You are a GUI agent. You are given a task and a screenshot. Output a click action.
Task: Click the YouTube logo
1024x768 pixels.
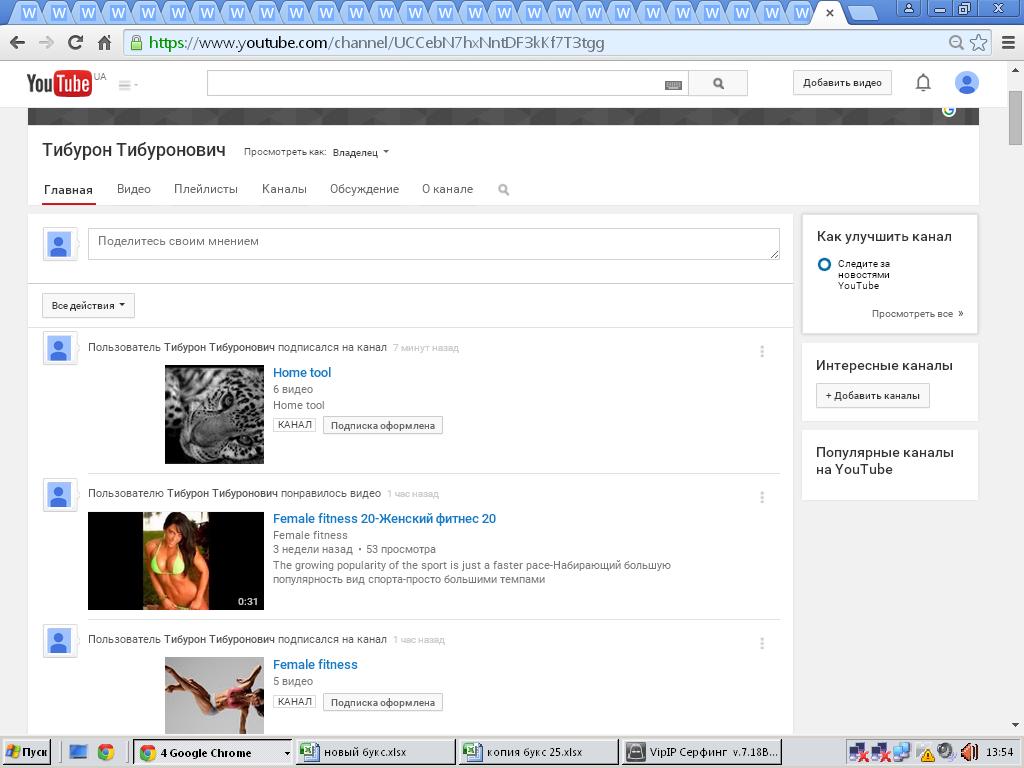click(59, 84)
